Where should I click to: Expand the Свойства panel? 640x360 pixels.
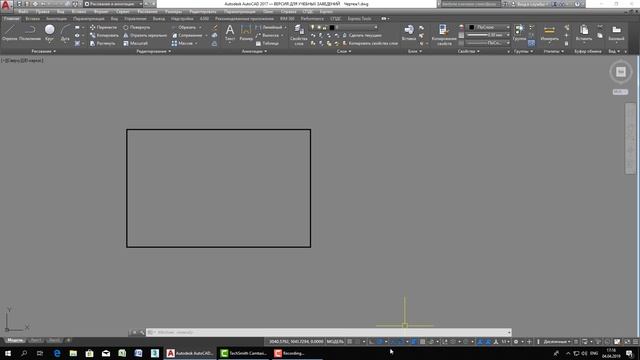pos(468,51)
